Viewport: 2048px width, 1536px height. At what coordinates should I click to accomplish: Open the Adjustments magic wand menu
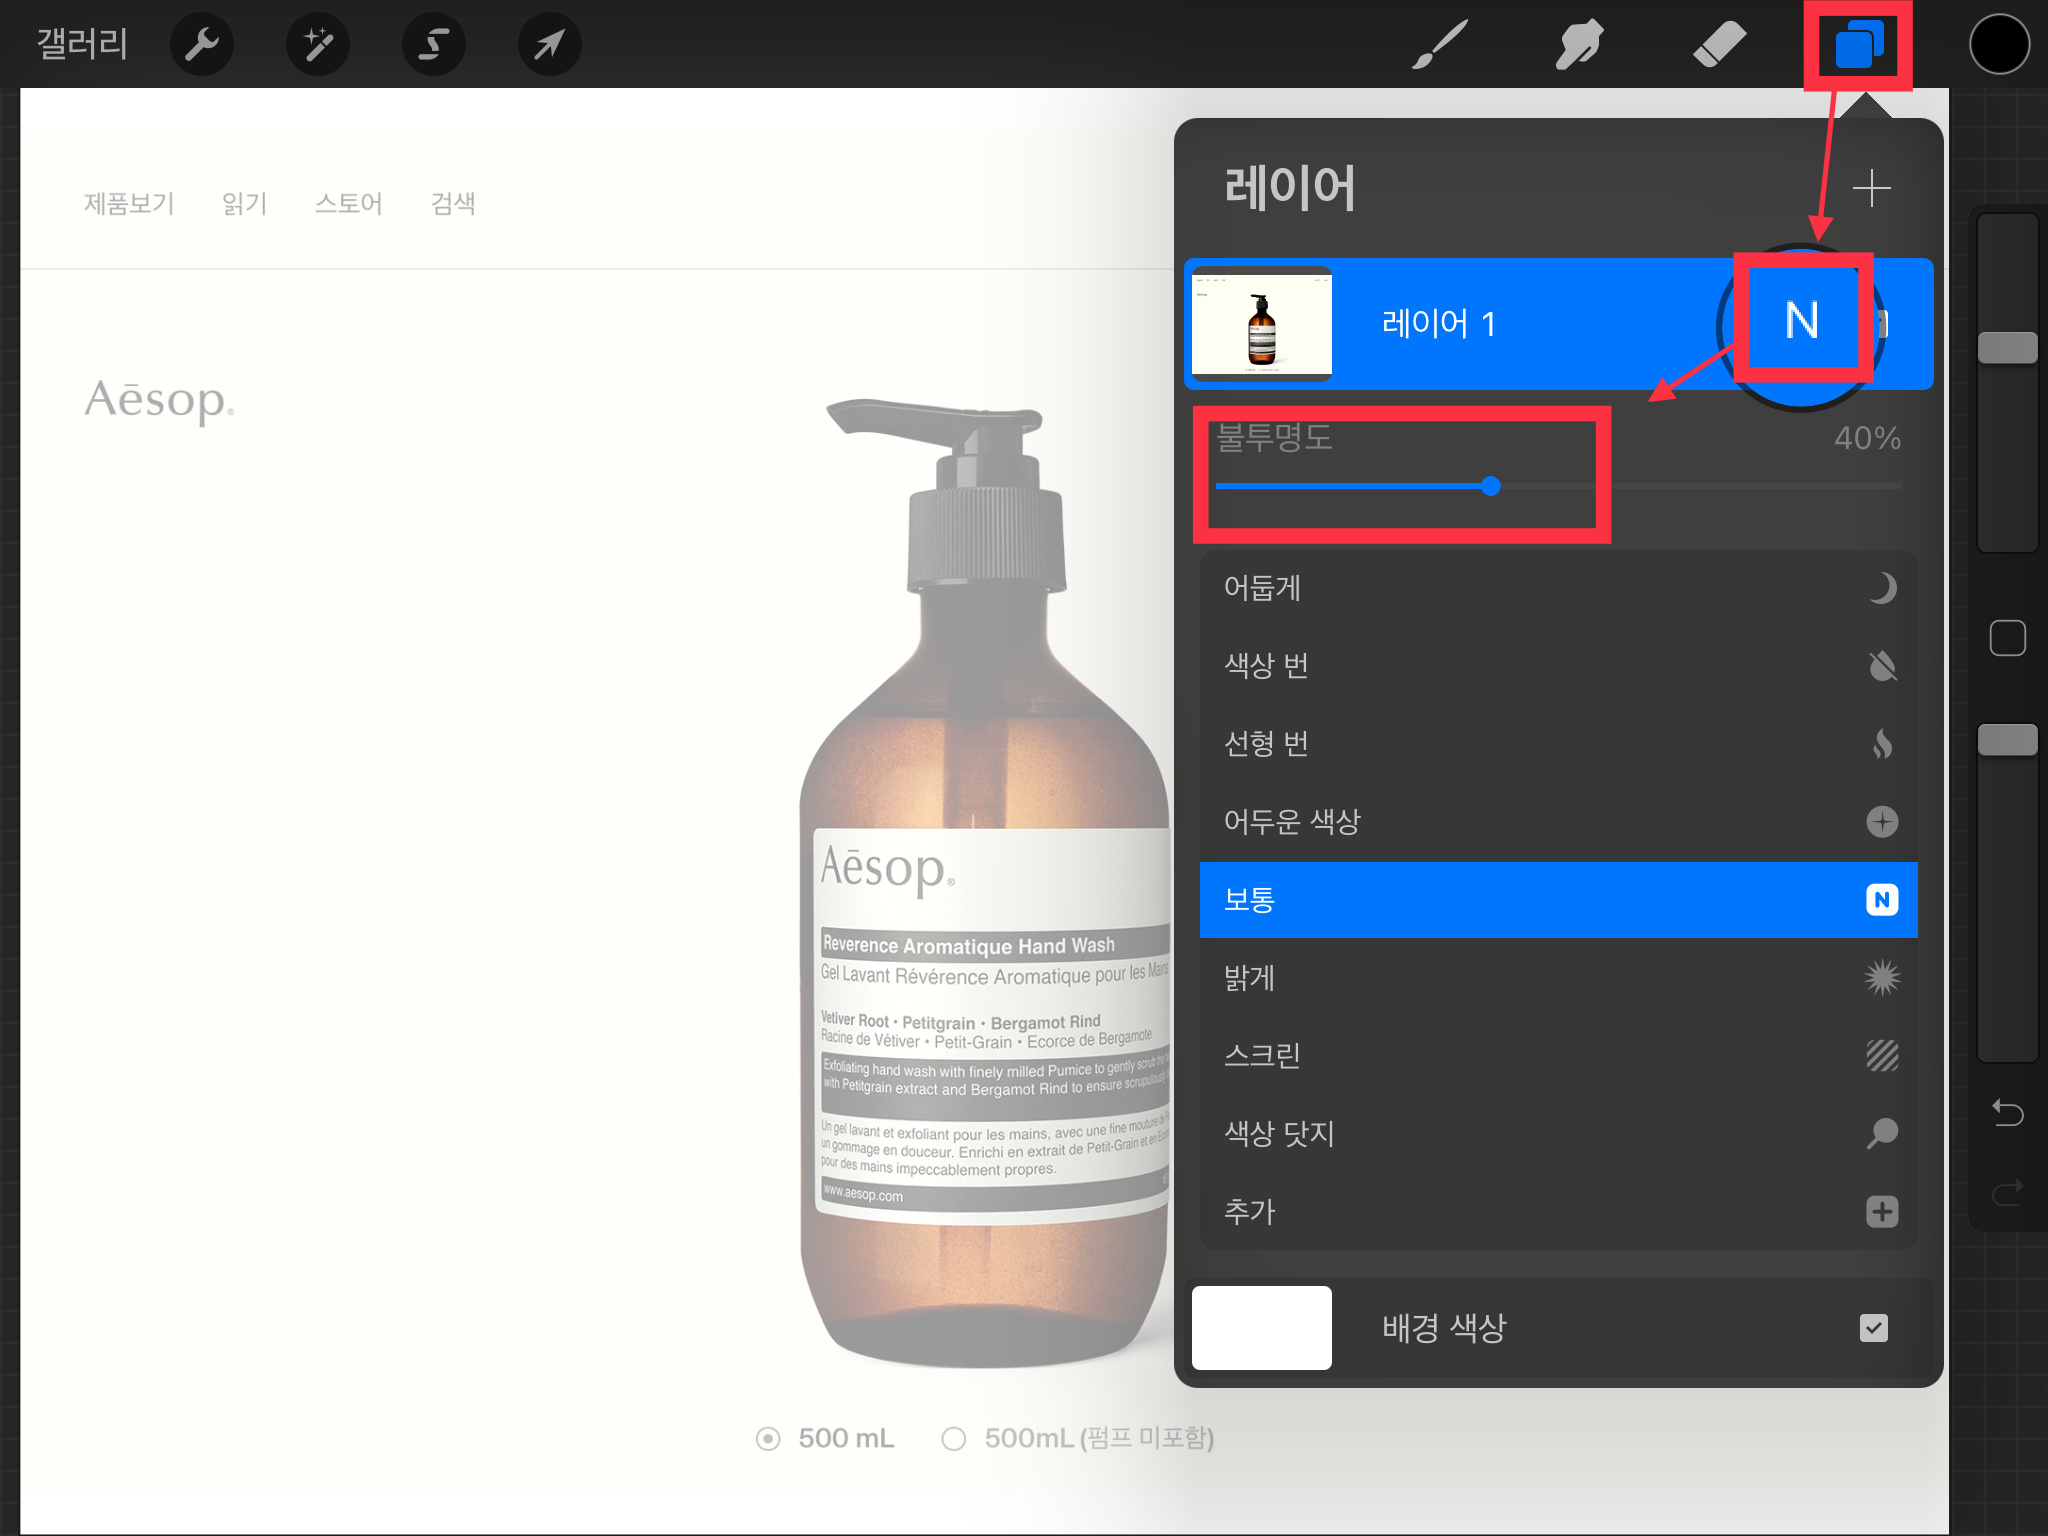point(318,45)
